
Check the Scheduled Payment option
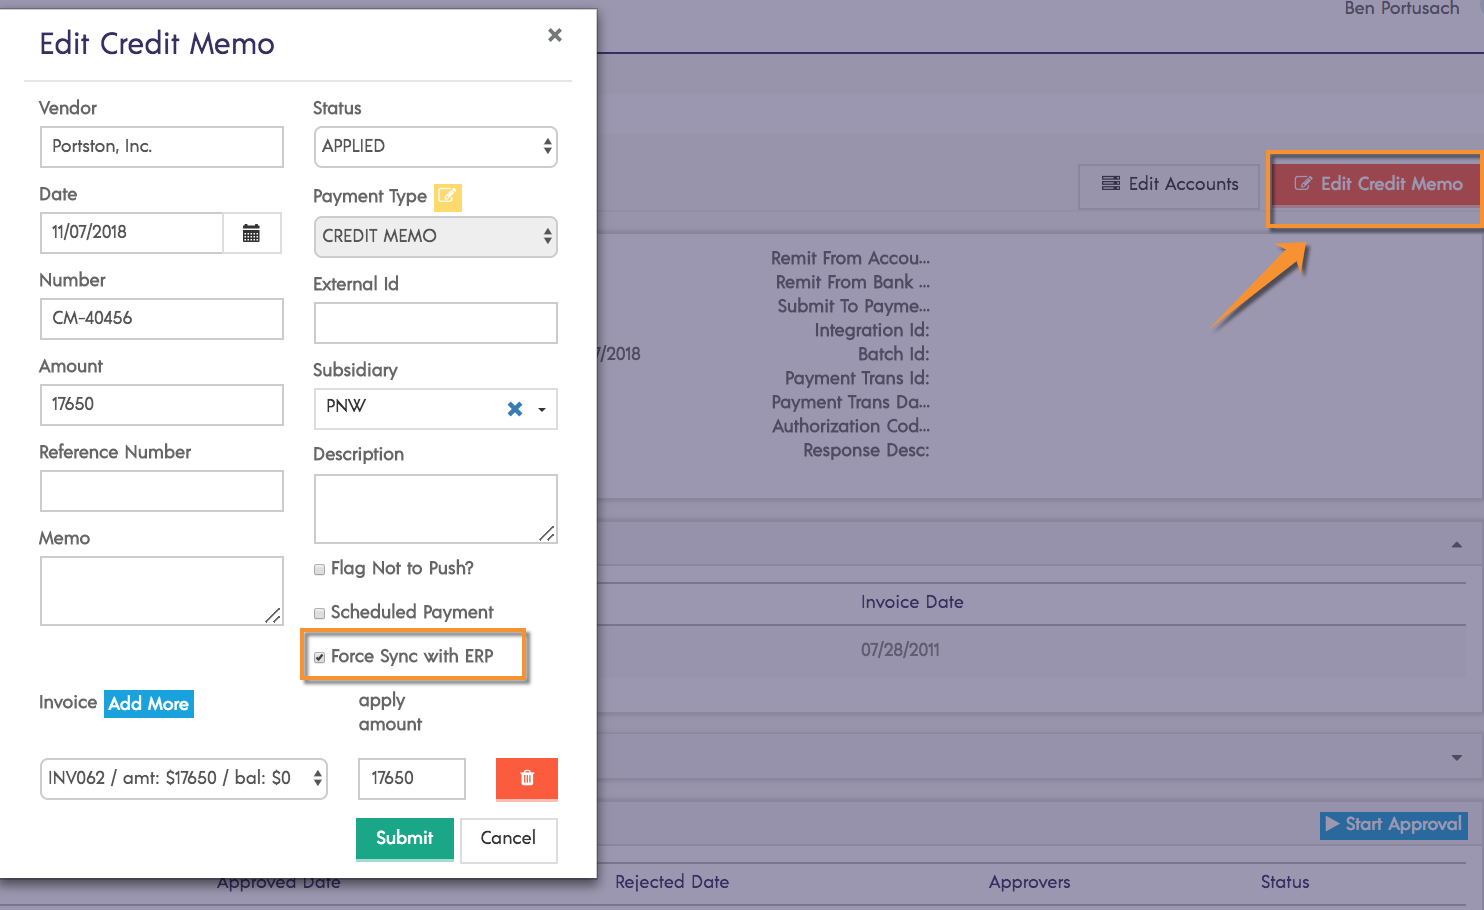tap(320, 613)
